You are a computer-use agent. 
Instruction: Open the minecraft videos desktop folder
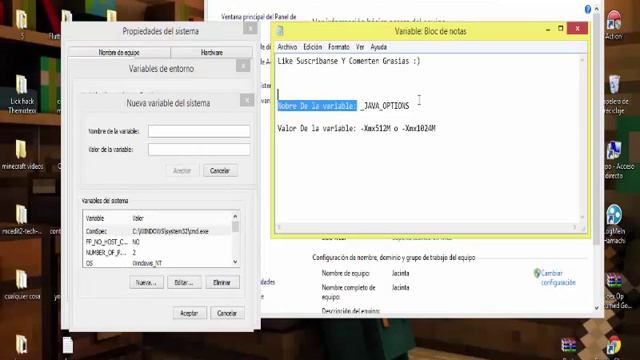[x=22, y=155]
